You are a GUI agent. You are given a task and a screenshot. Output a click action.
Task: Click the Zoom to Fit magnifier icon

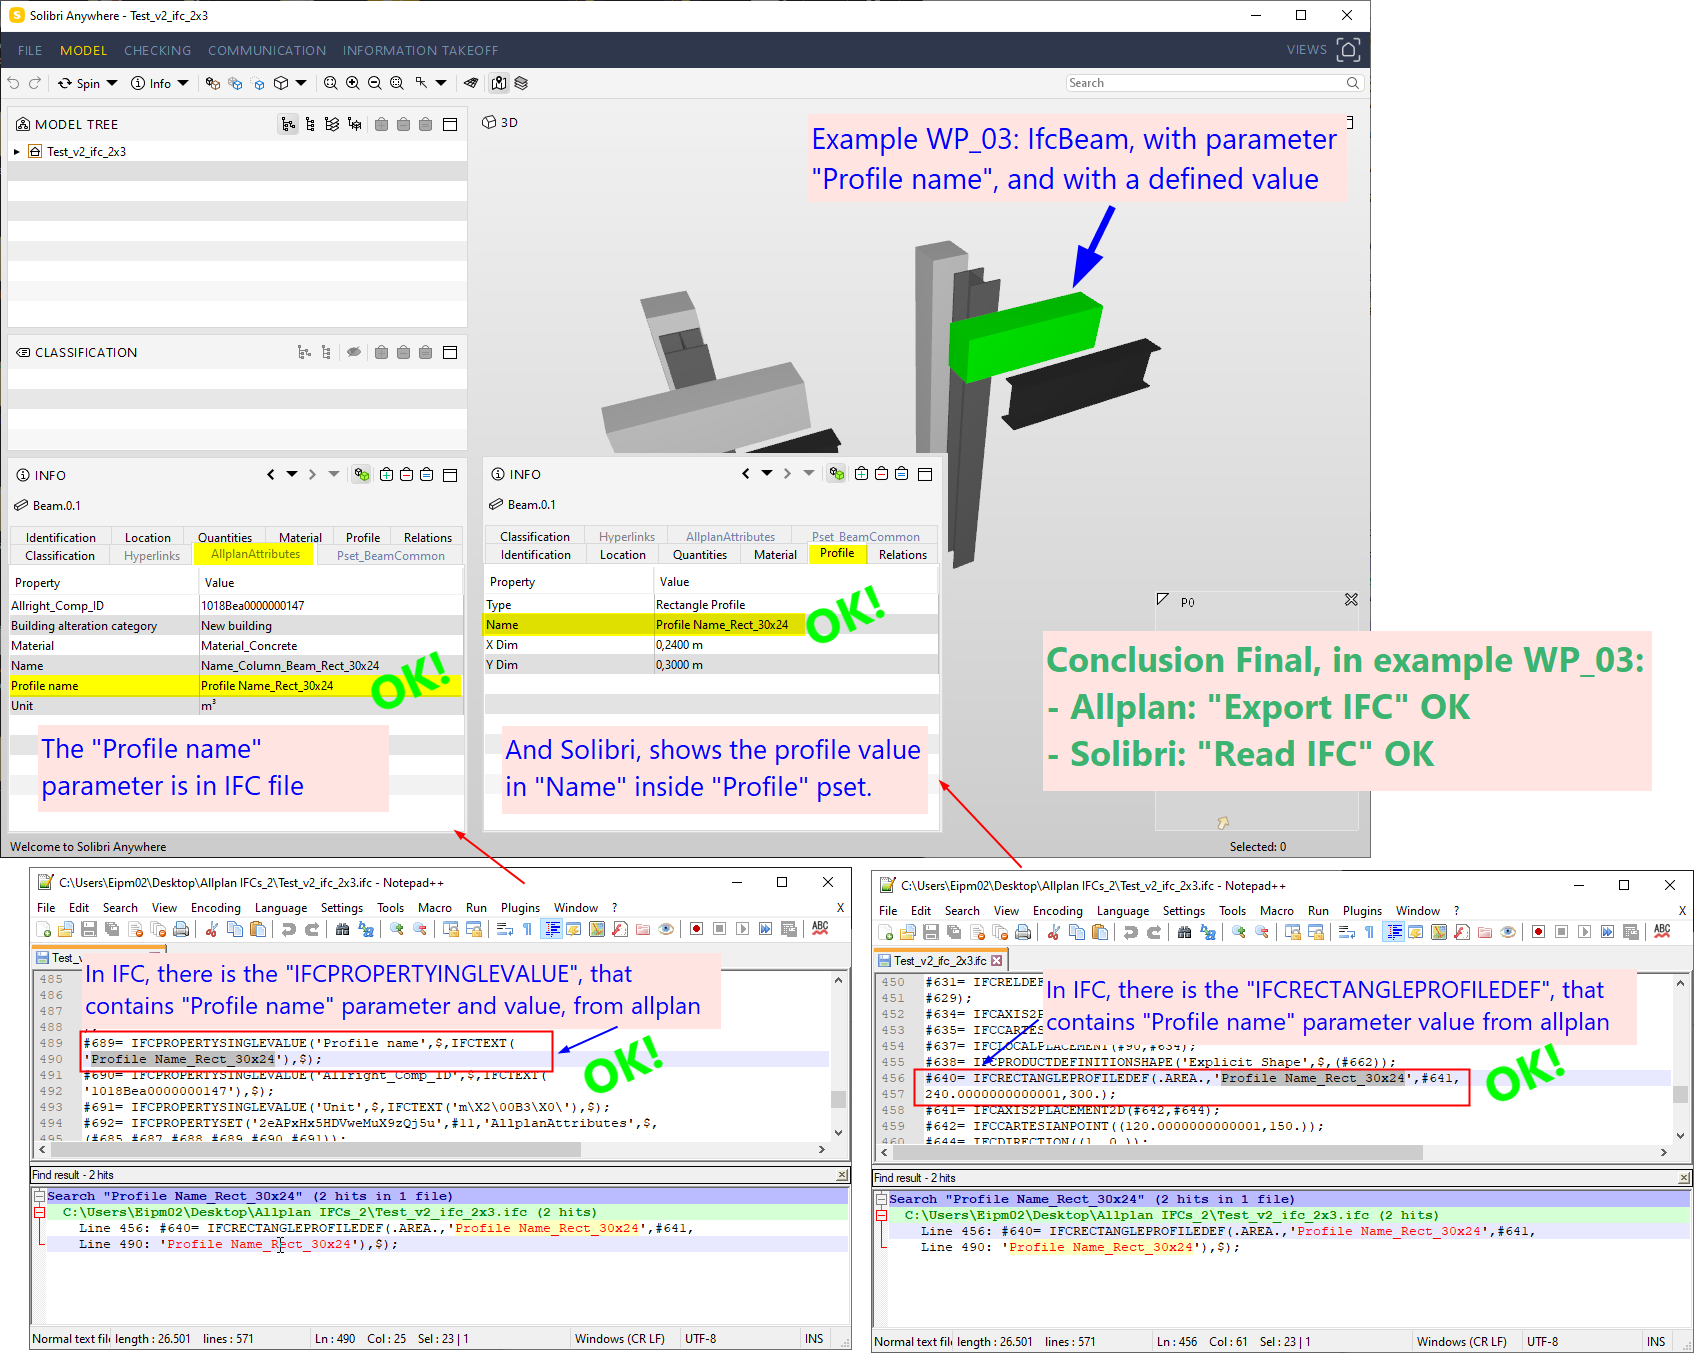click(x=331, y=83)
